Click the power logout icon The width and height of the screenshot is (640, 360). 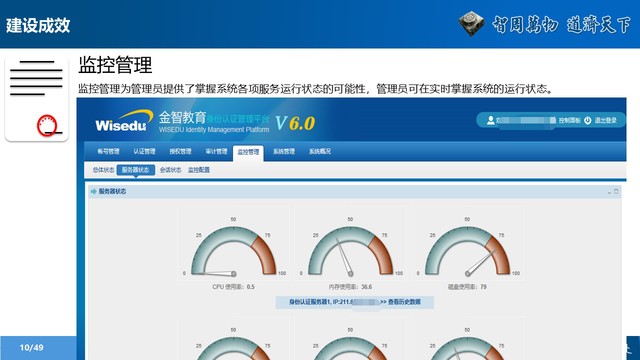click(588, 120)
